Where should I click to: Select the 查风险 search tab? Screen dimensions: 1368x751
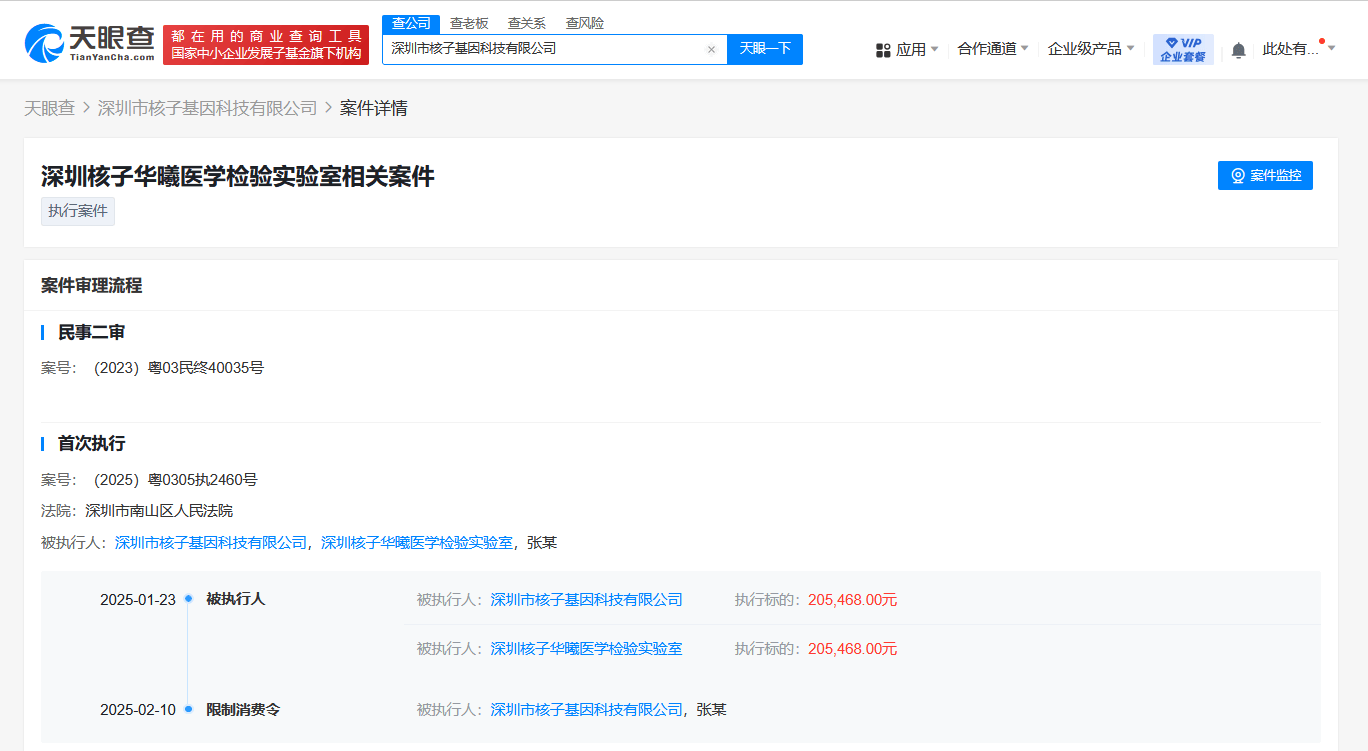point(585,23)
